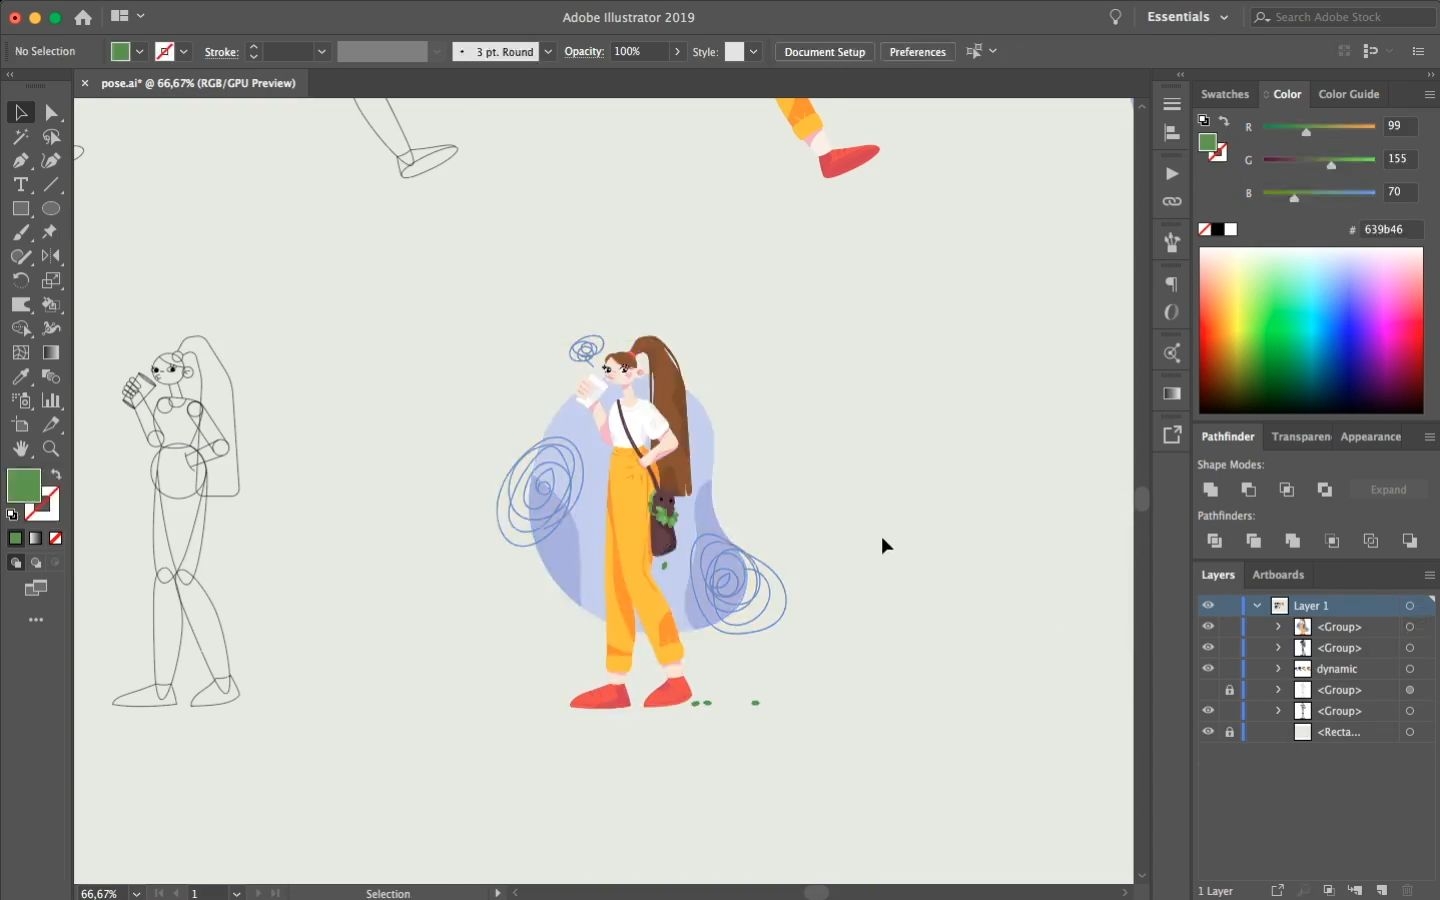This screenshot has width=1440, height=900.
Task: Select the Paintbrush tool
Action: pos(20,233)
